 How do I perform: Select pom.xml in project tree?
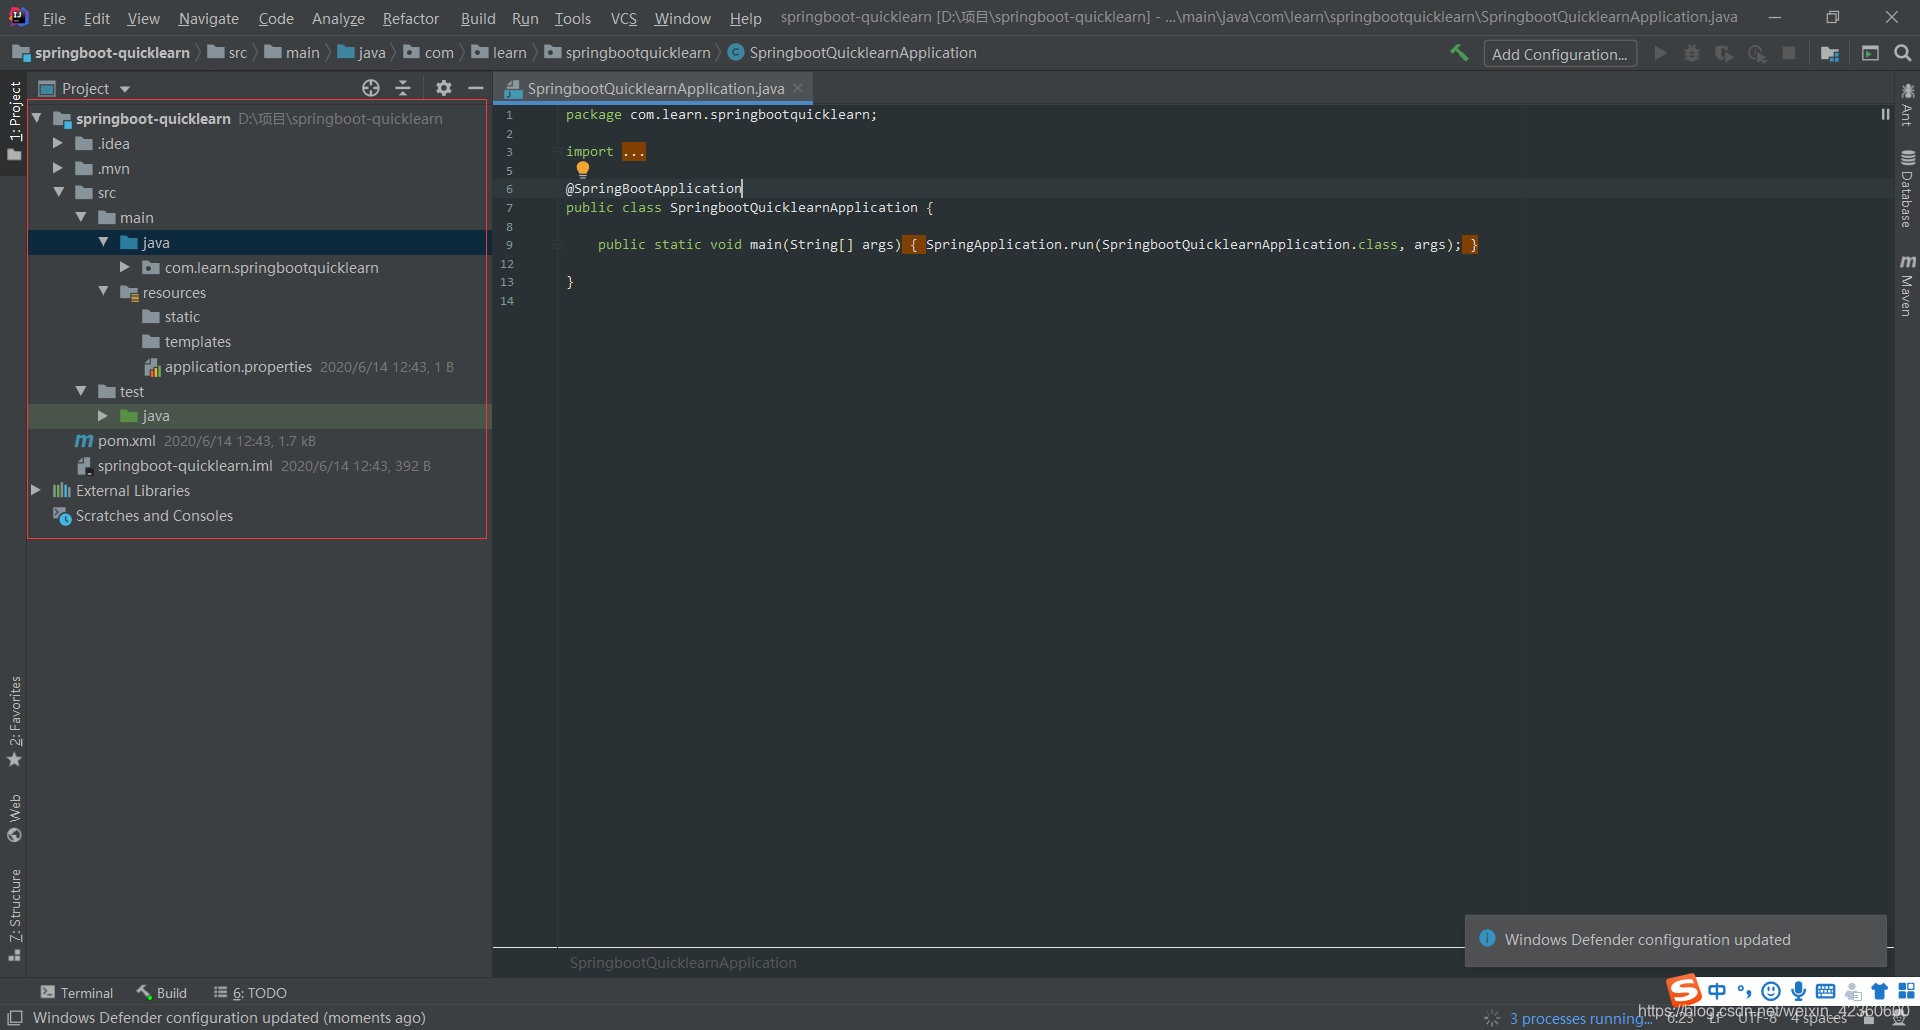pos(126,441)
